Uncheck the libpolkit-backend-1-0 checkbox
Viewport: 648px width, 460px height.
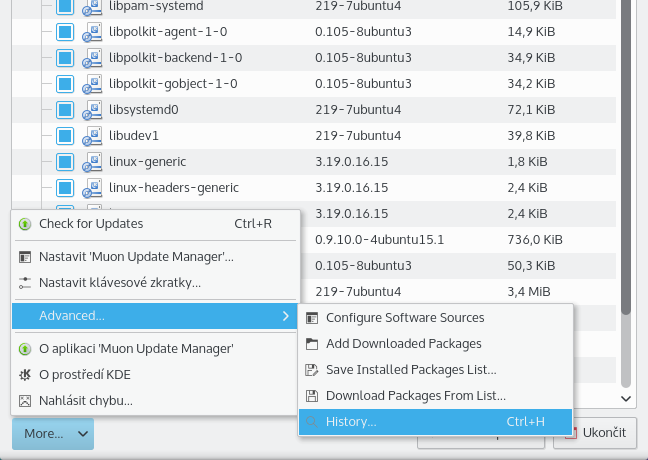pyautogui.click(x=65, y=58)
